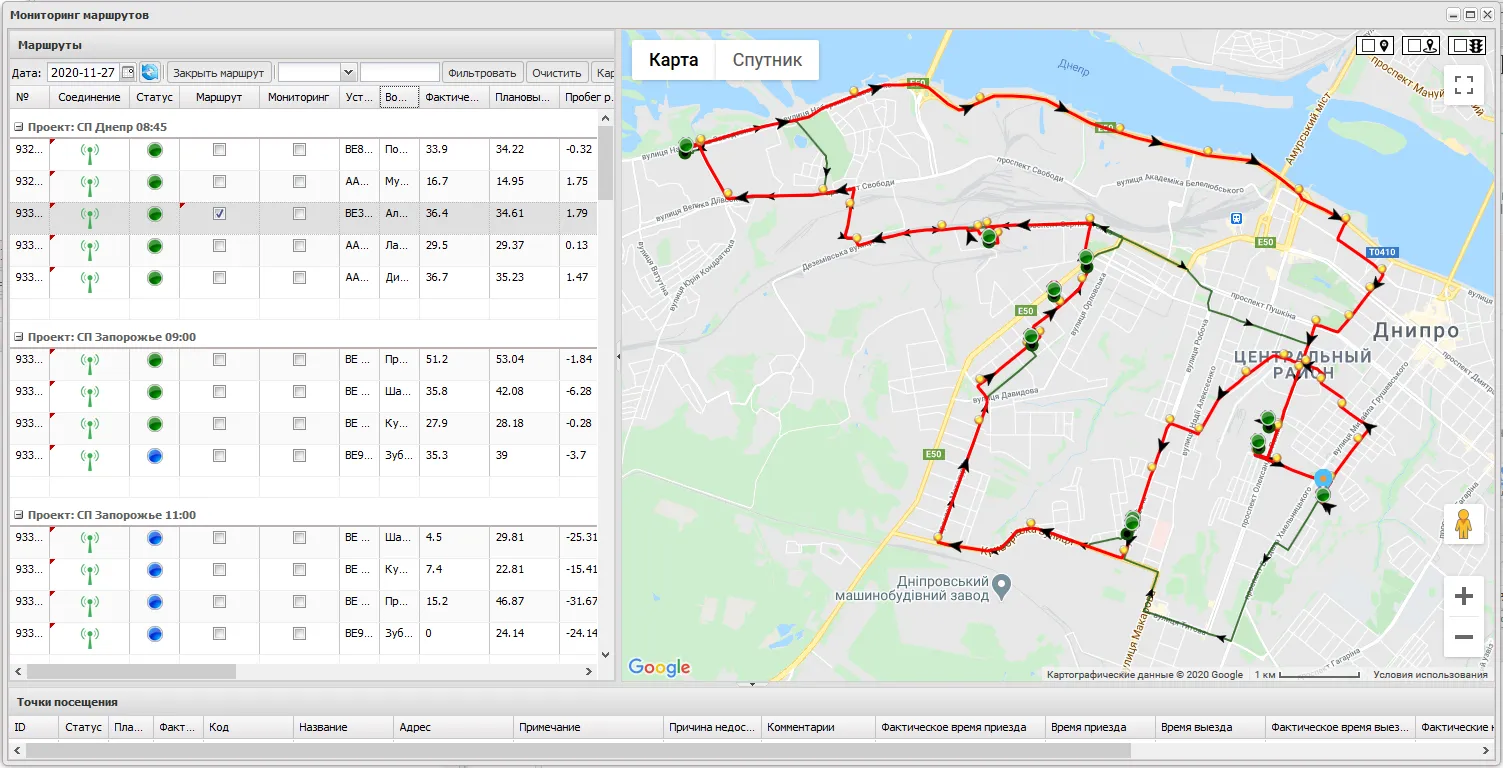Open the calendar picker beside the date field
Screen dimensions: 1503x768
pyautogui.click(x=128, y=72)
